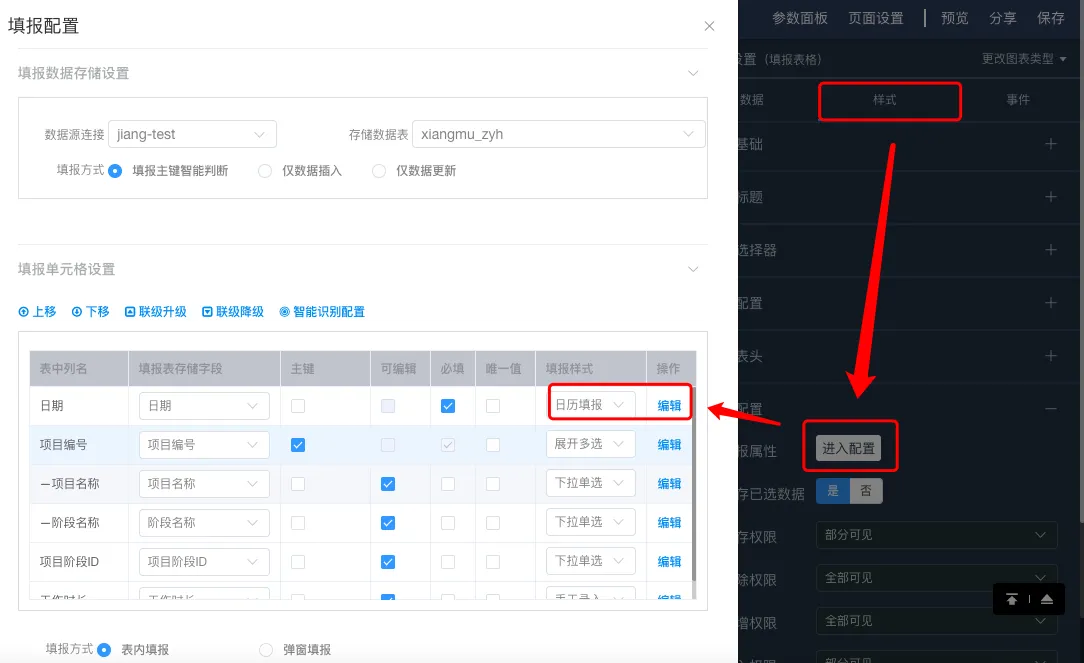Open 页面设置 in top bar
Image resolution: width=1084 pixels, height=663 pixels.
(876, 18)
